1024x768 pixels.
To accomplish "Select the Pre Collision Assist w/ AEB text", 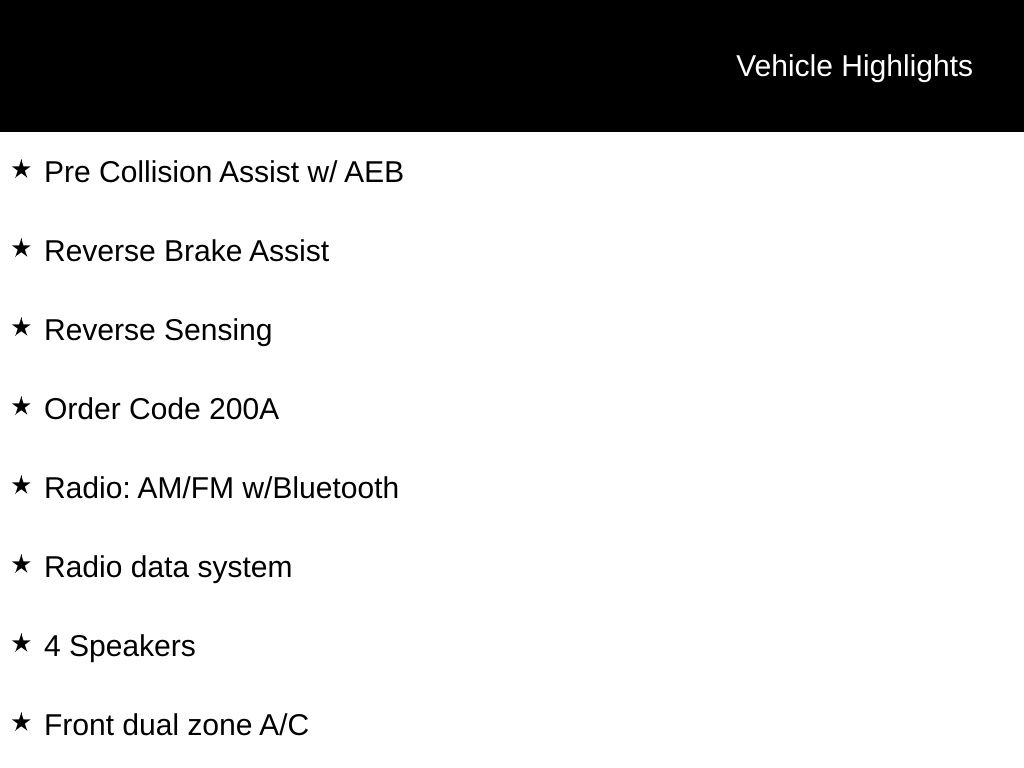I will click(x=224, y=172).
